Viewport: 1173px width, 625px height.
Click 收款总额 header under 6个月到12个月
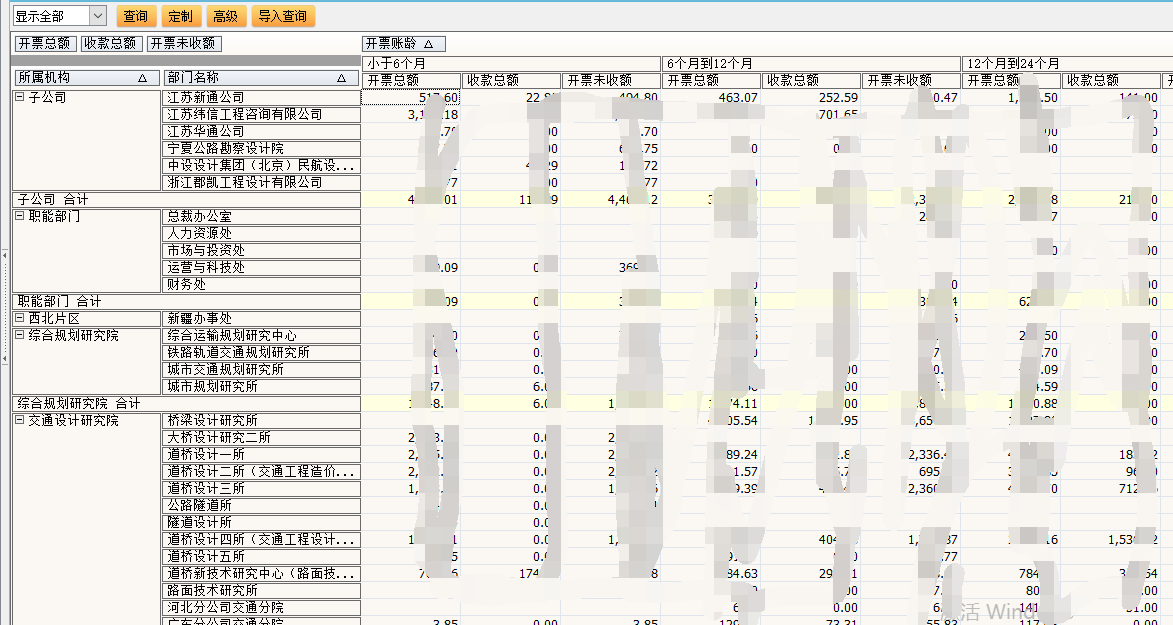click(x=812, y=80)
